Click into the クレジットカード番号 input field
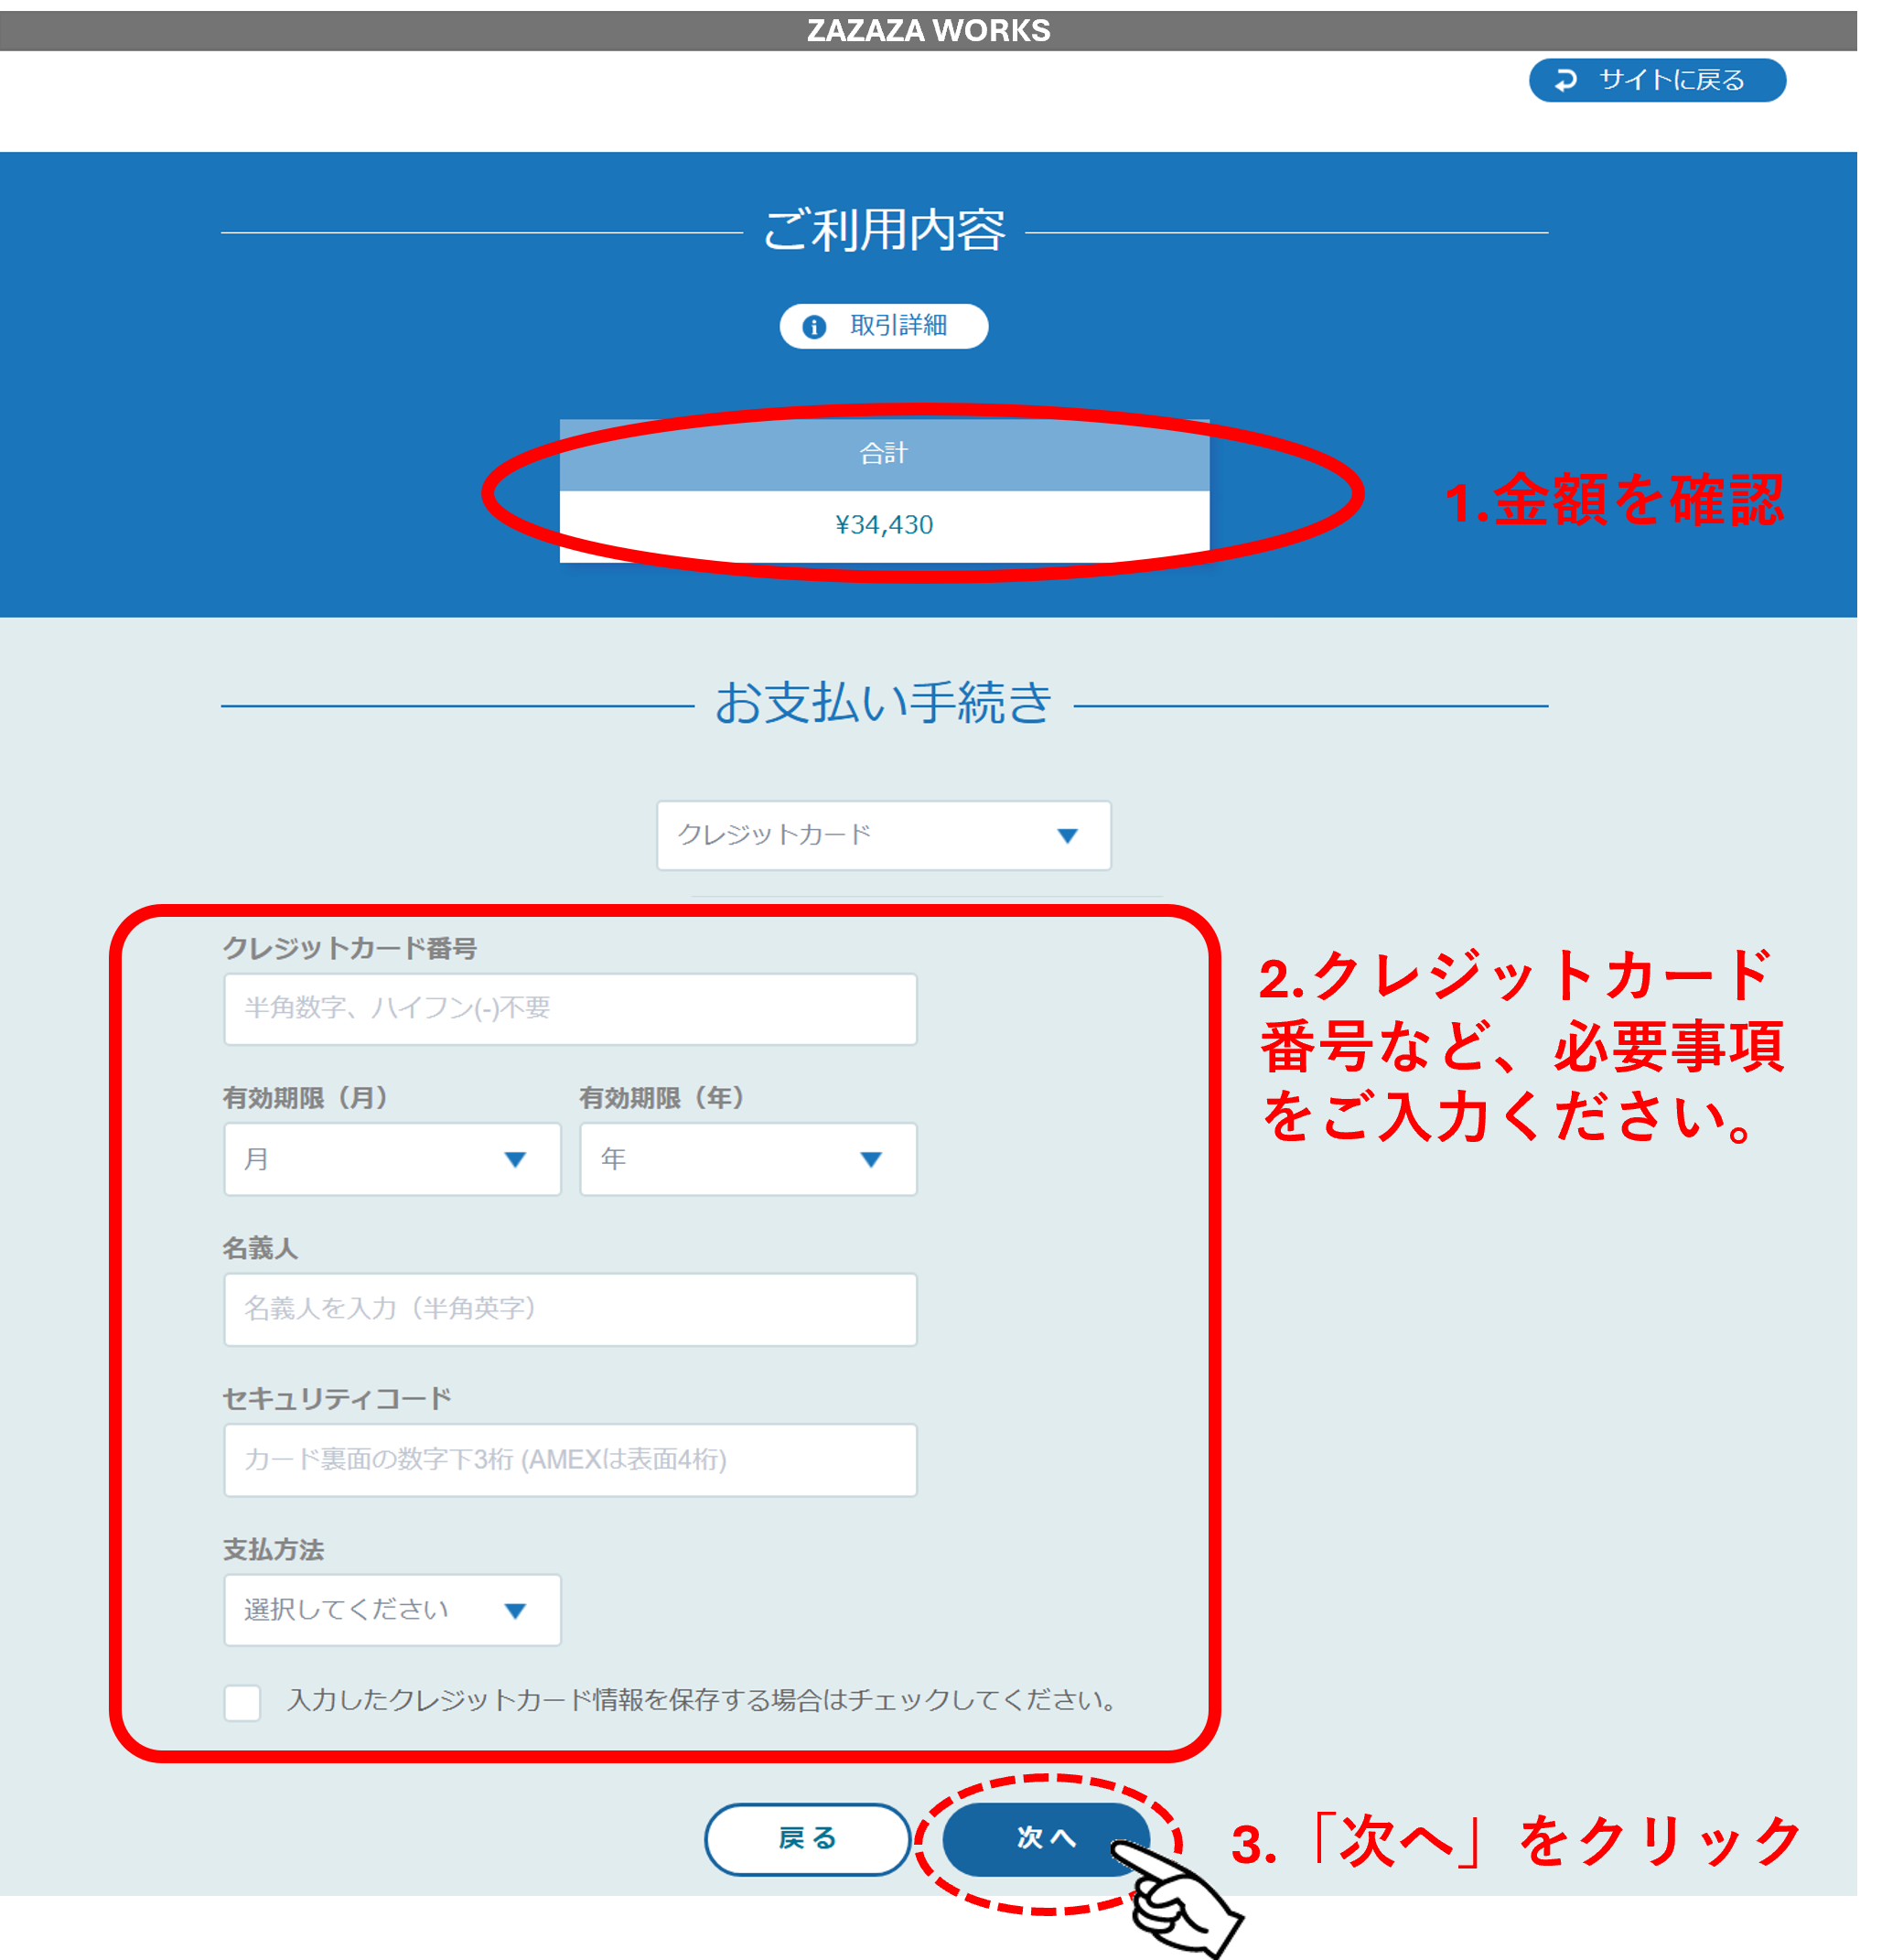The image size is (1903, 1960). tap(570, 1009)
